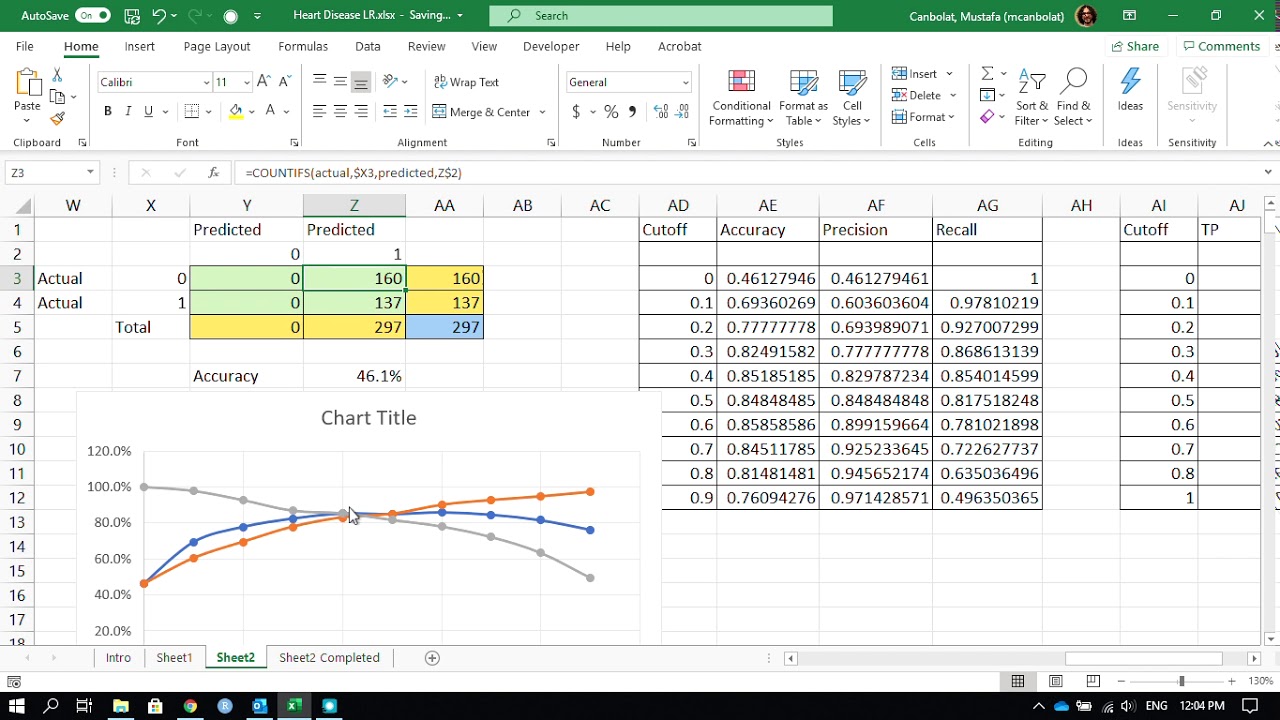Click the Borders icon

192,112
